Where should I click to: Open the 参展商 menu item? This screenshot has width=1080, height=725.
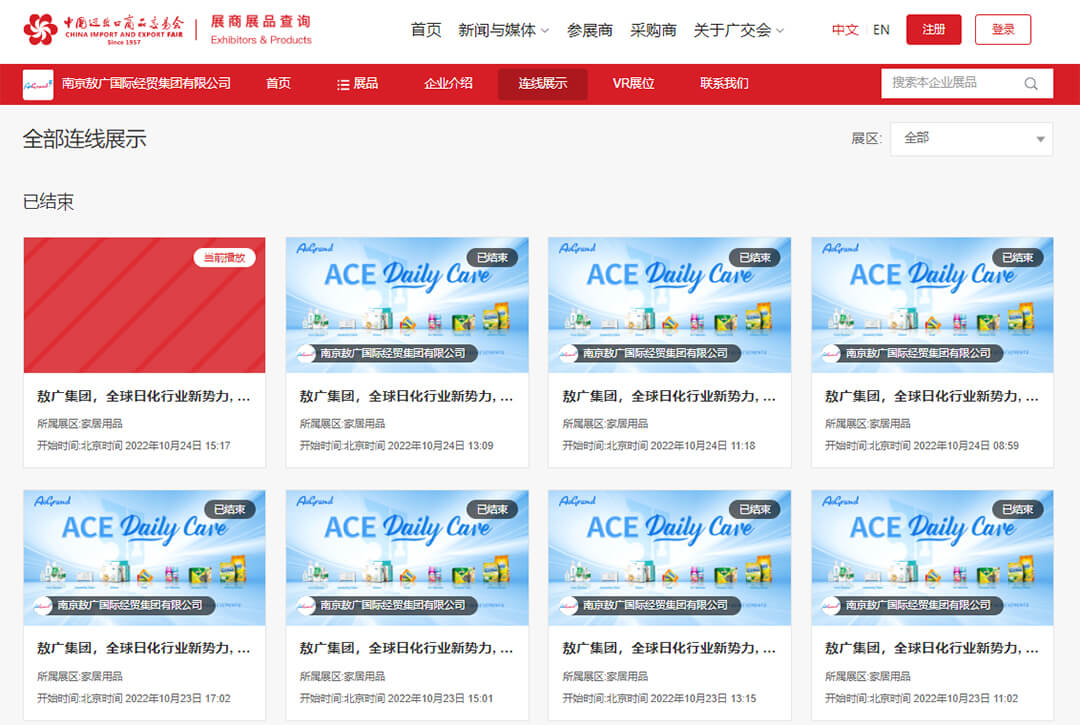click(590, 30)
